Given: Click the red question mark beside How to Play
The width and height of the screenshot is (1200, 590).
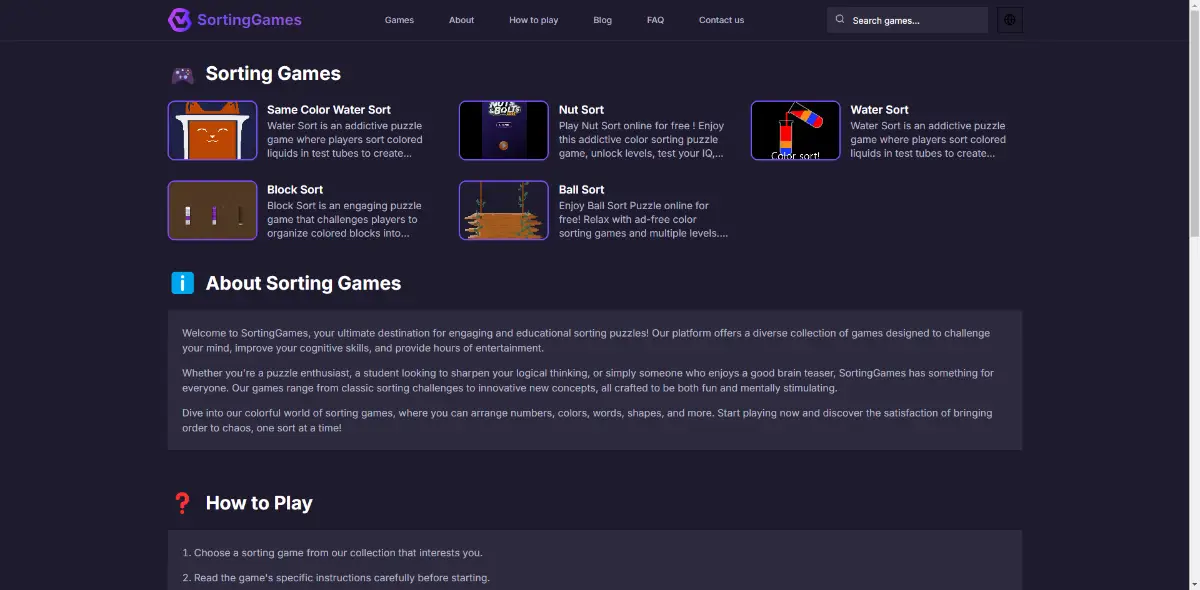Looking at the screenshot, I should click(183, 503).
